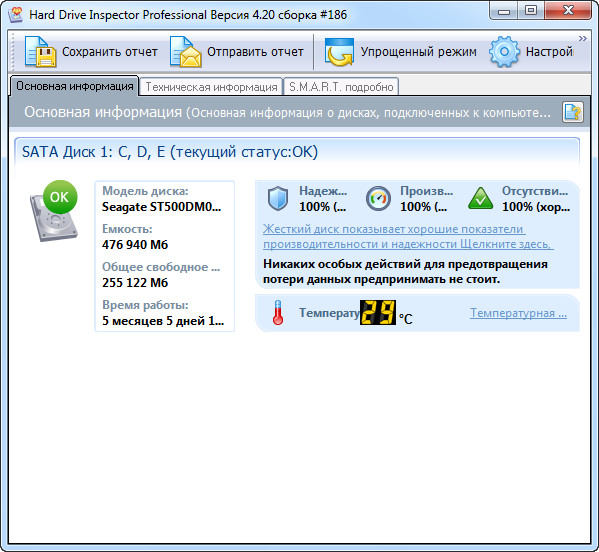
Task: Click the Отправить отчет label
Action: pos(255,52)
